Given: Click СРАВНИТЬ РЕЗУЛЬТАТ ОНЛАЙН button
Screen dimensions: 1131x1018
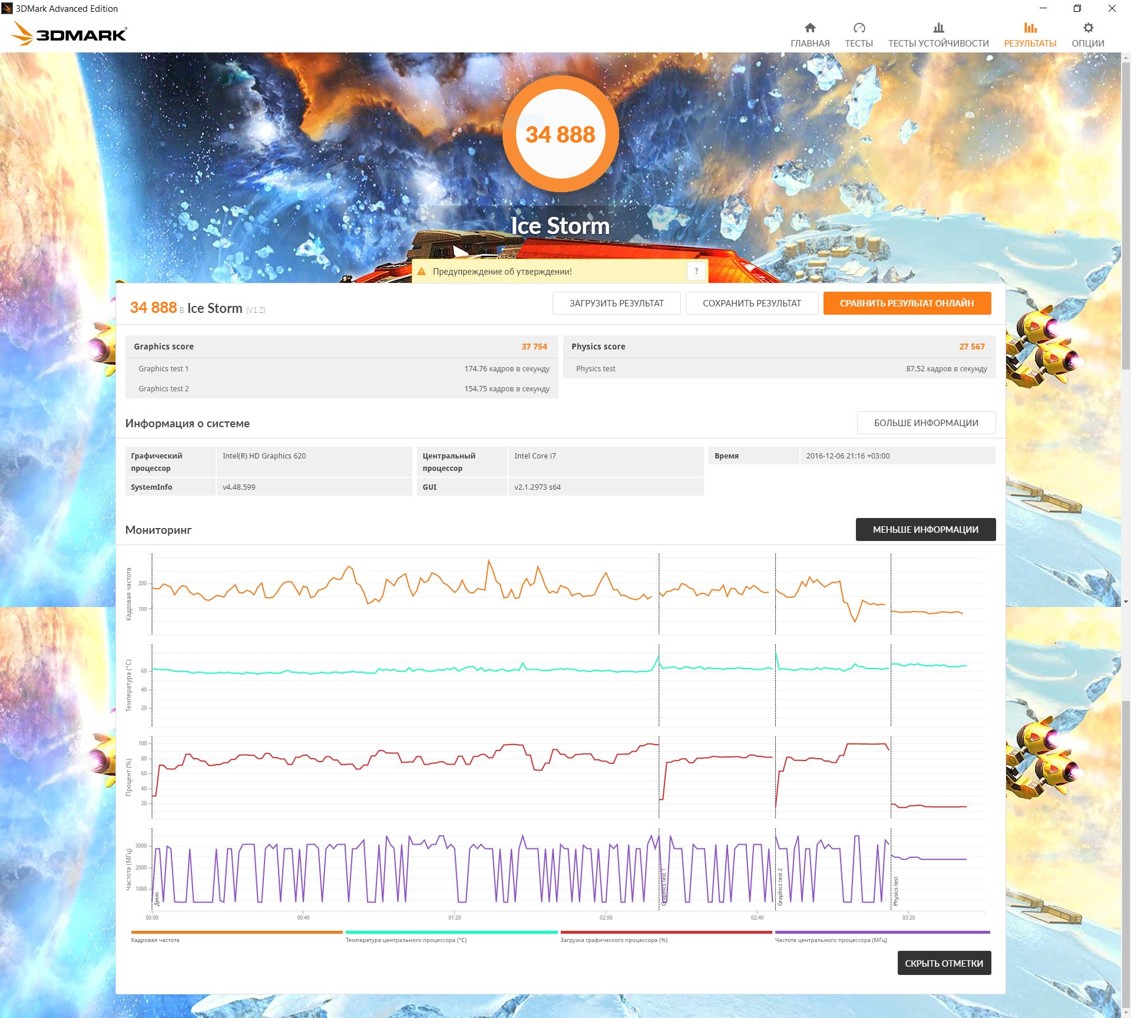Looking at the screenshot, I should click(x=907, y=303).
